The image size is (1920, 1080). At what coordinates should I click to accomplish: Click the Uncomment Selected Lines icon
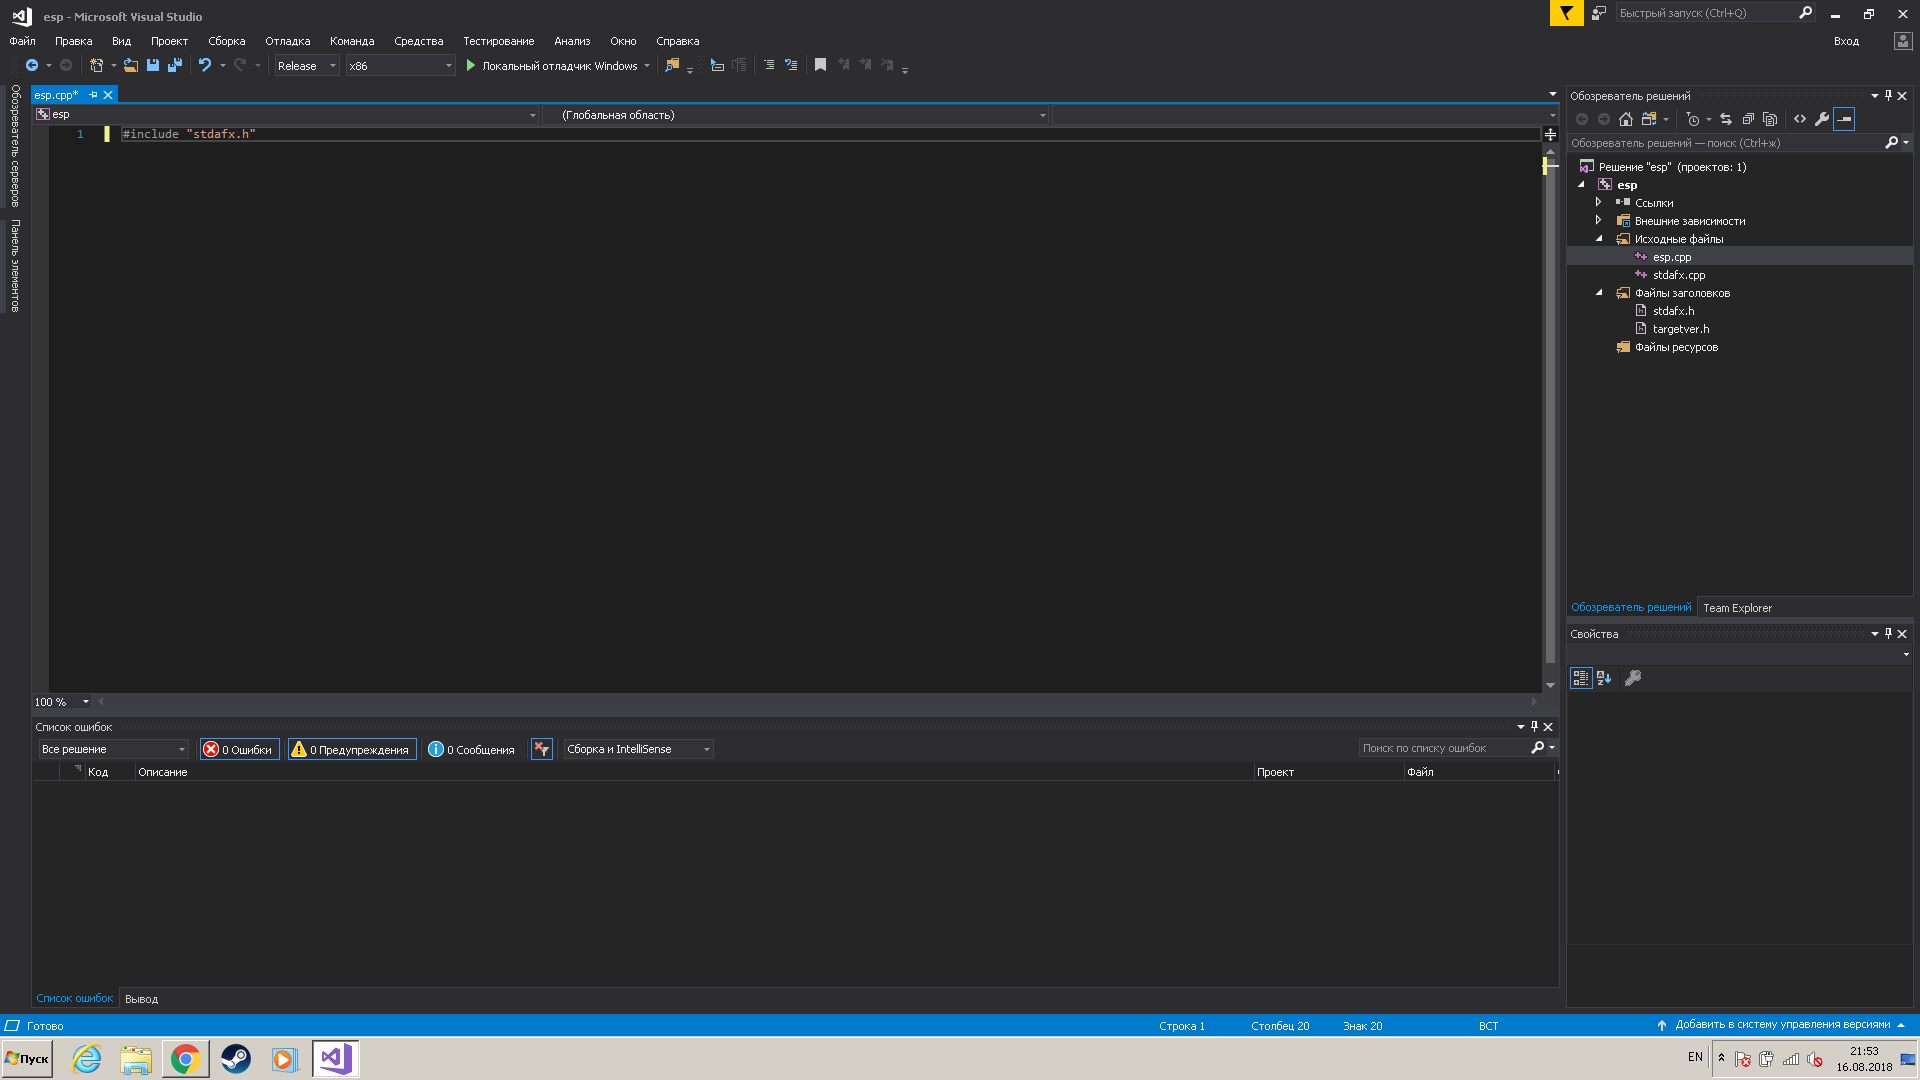[791, 66]
